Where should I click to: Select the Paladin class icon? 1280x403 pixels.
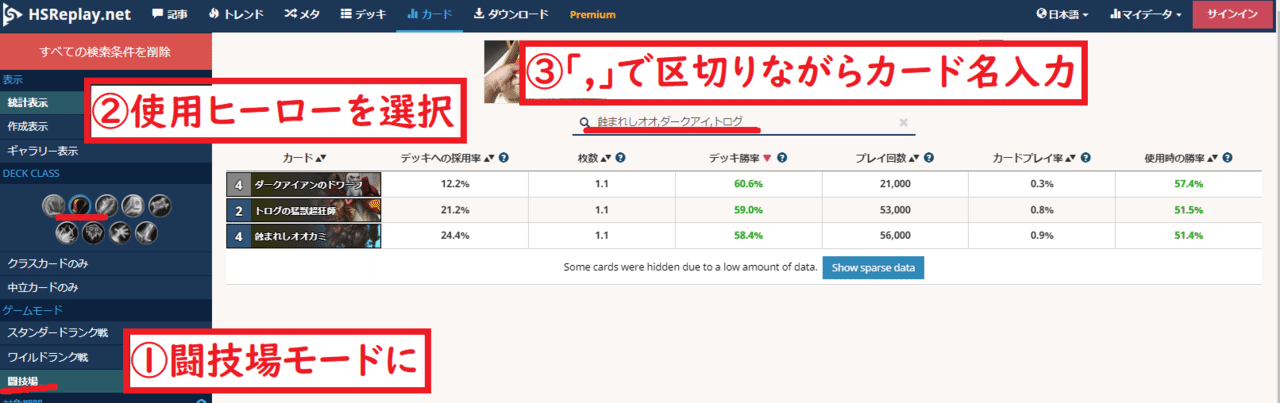pyautogui.click(x=132, y=204)
